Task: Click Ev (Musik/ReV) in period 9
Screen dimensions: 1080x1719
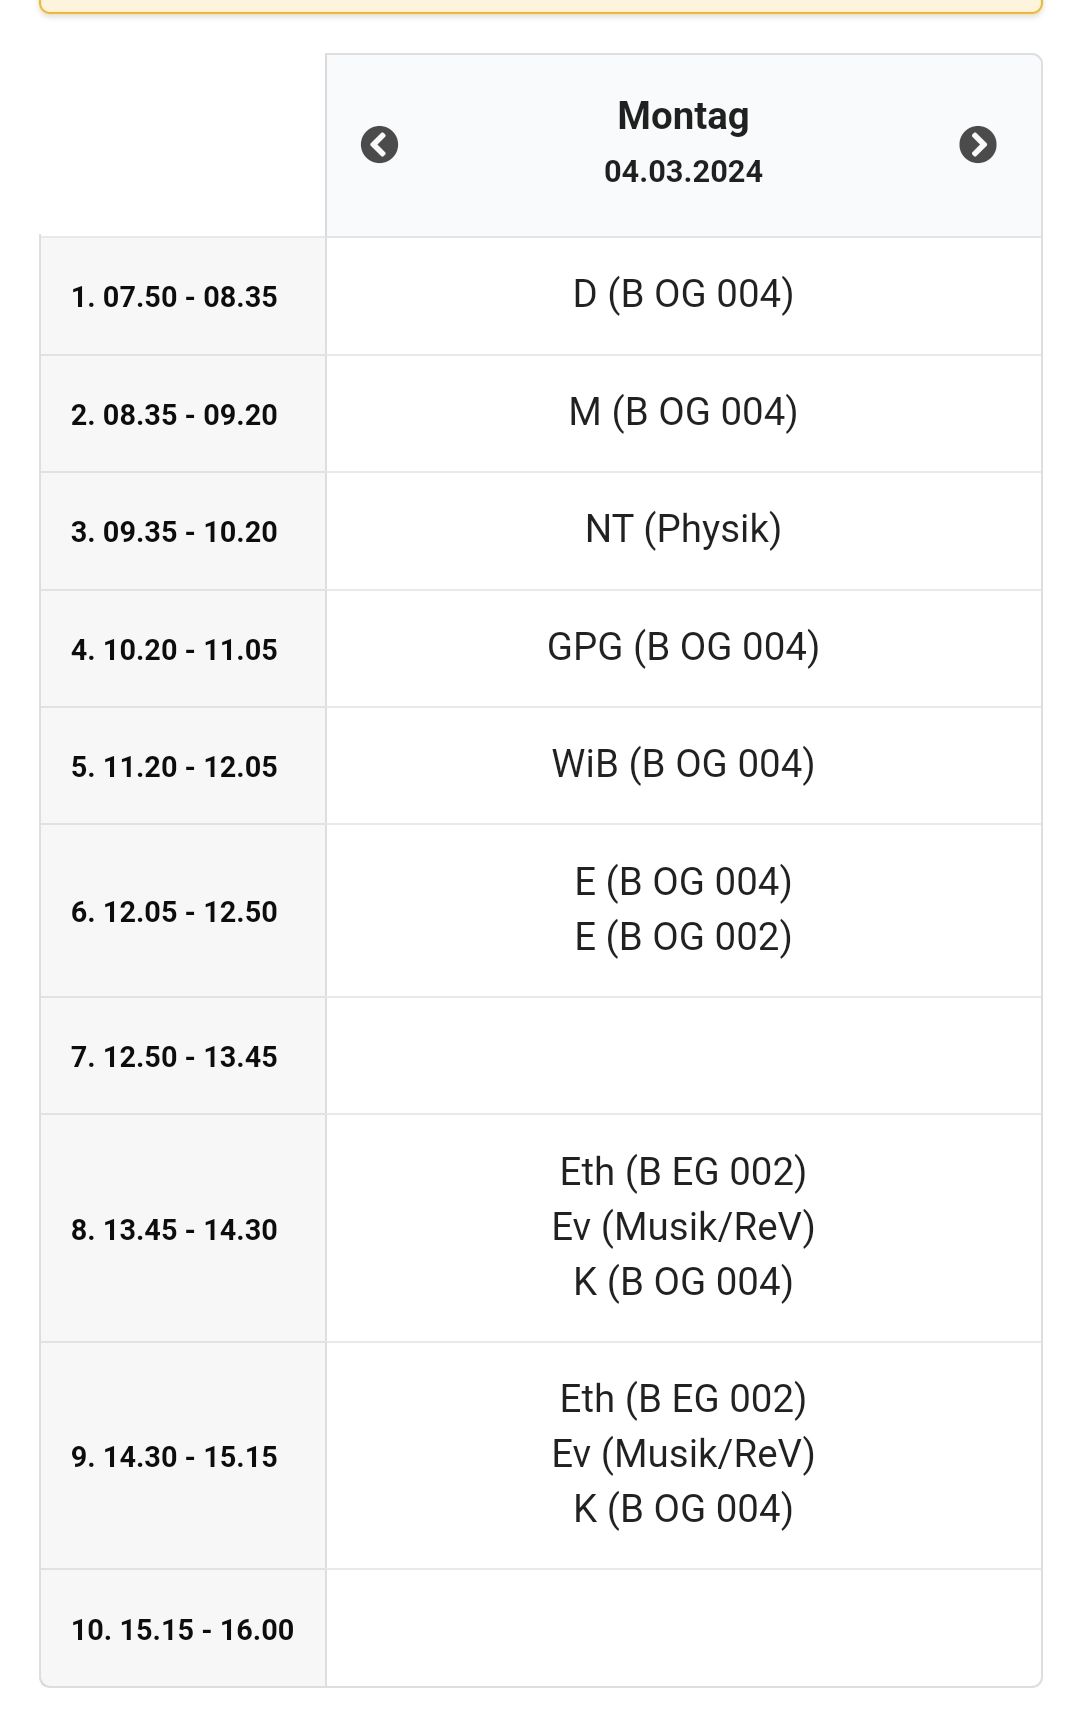Action: coord(683,1454)
